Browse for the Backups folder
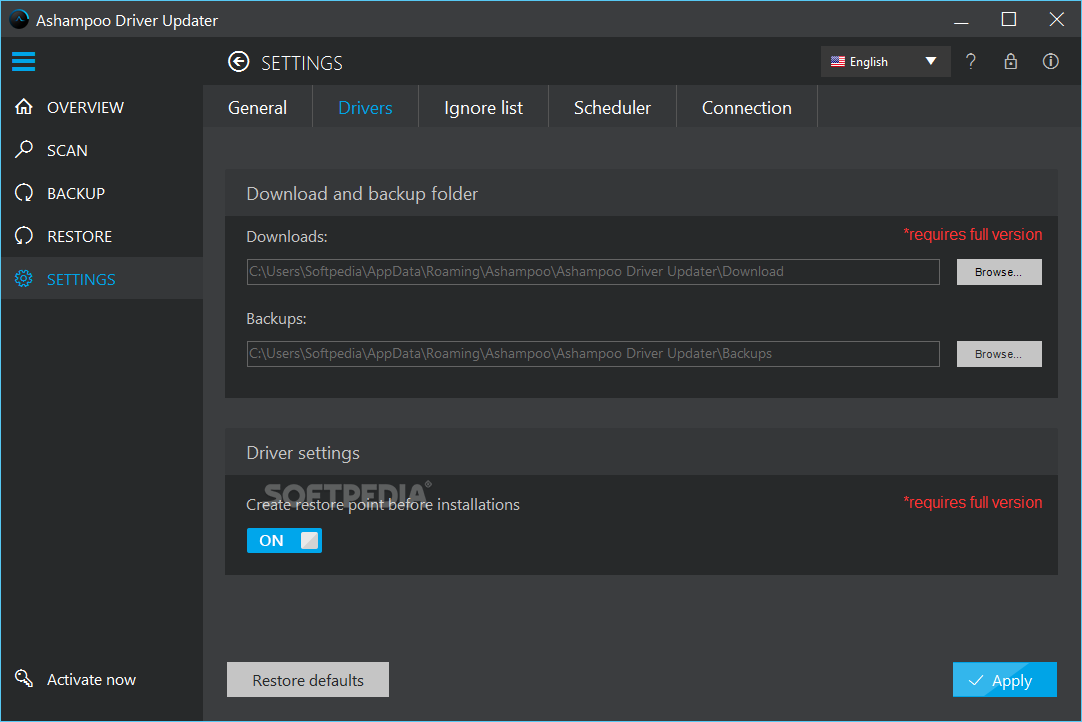 tap(999, 354)
